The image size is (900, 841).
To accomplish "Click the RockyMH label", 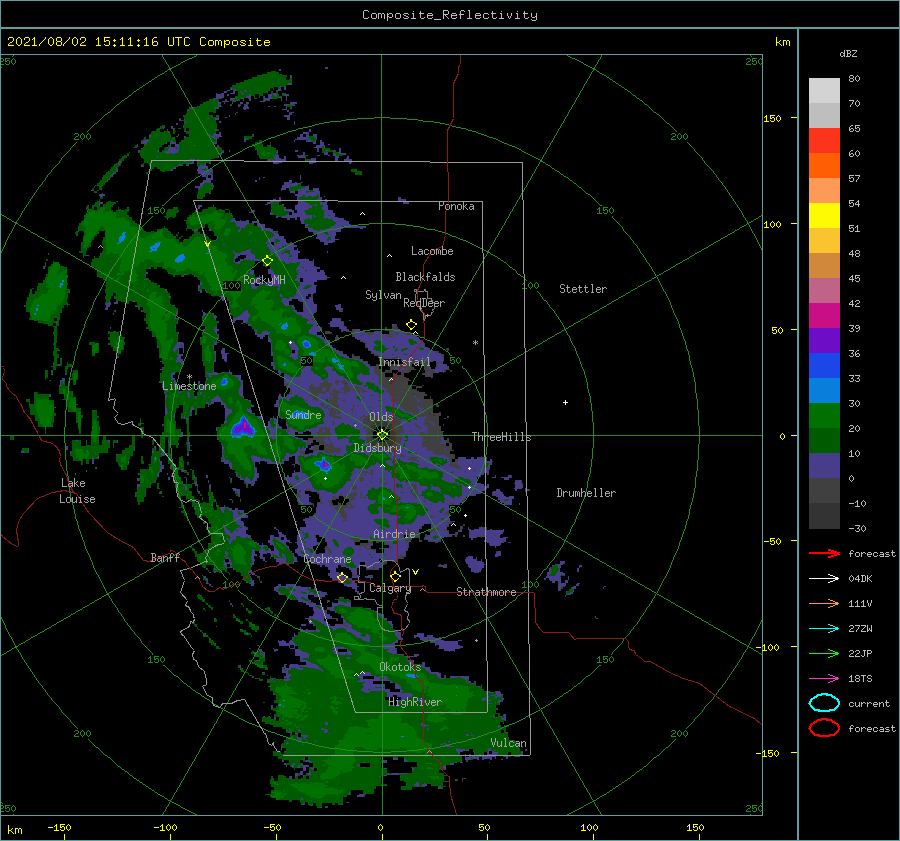I will click(264, 280).
